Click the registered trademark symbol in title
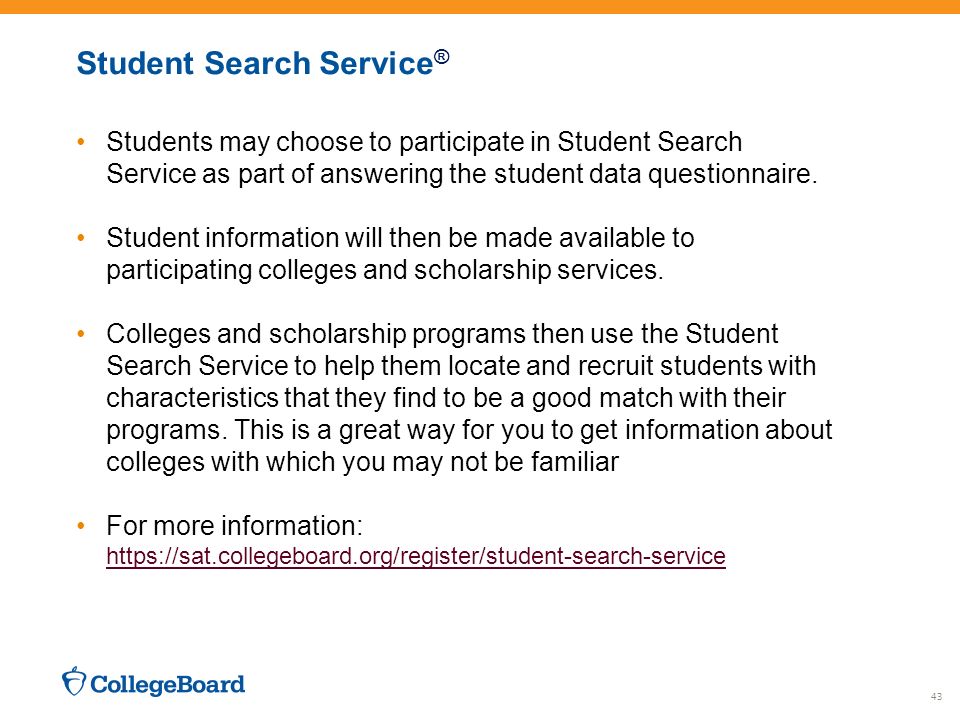This screenshot has width=960, height=720. click(x=442, y=57)
